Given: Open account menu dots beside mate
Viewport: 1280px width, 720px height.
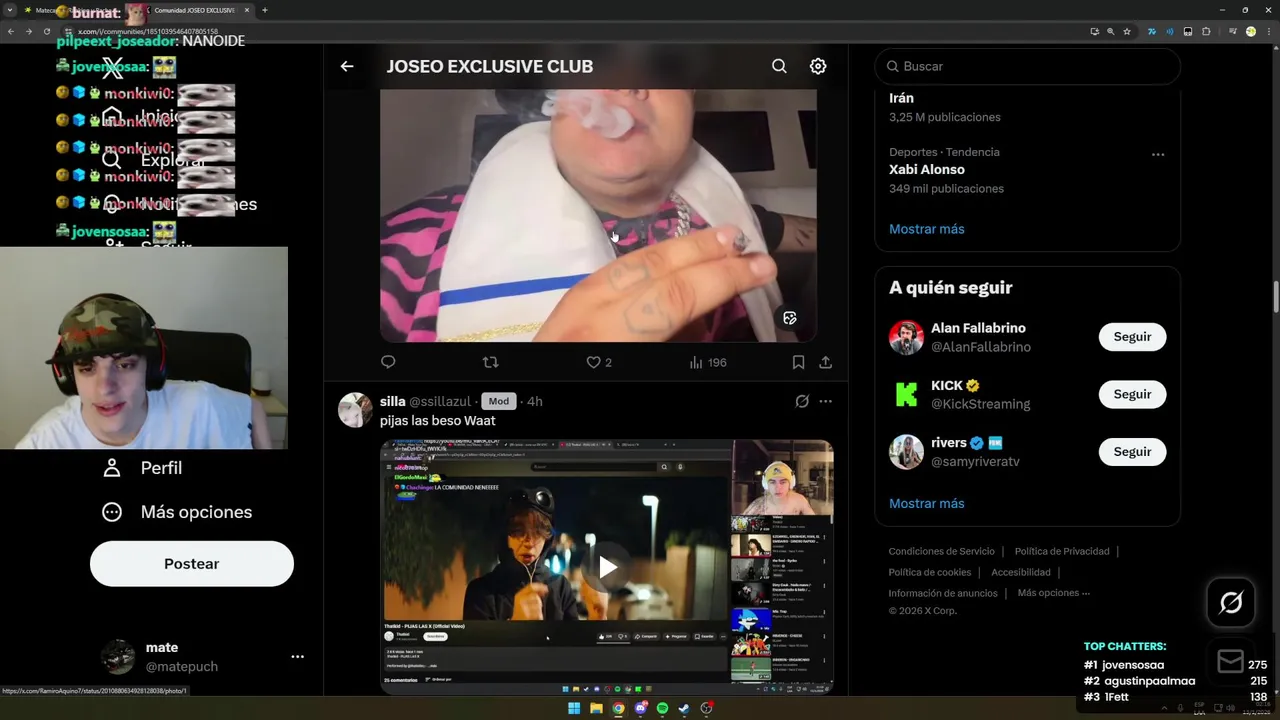Looking at the screenshot, I should (x=297, y=657).
